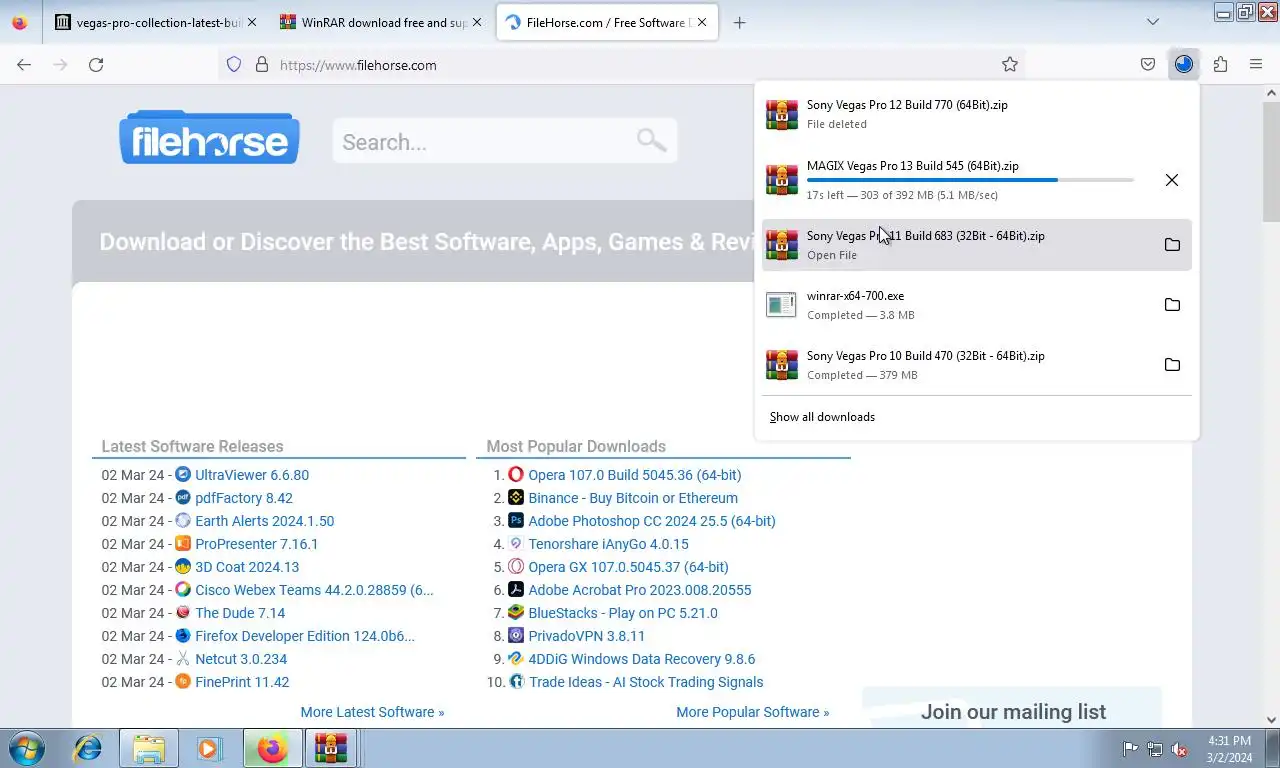Cancel the MAGIX Vegas Pro 13 download
The image size is (1280, 768).
click(1172, 180)
